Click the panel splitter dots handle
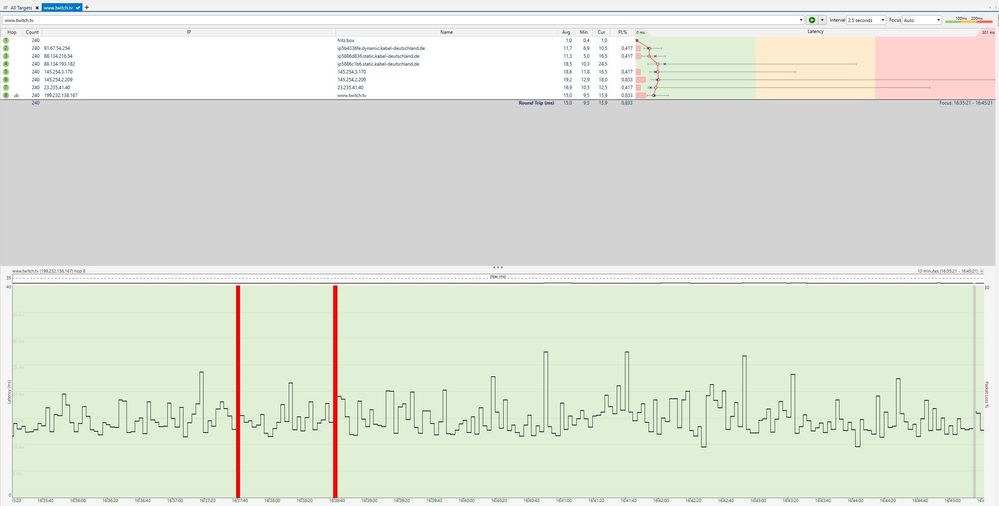The image size is (999, 506). (x=498, y=268)
